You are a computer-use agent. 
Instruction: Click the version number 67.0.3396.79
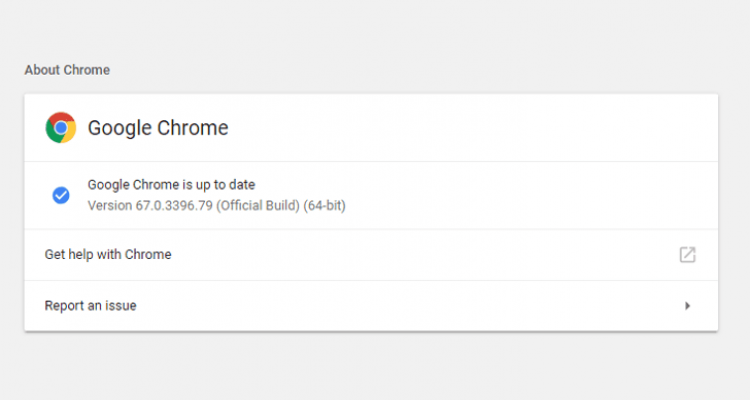point(174,206)
